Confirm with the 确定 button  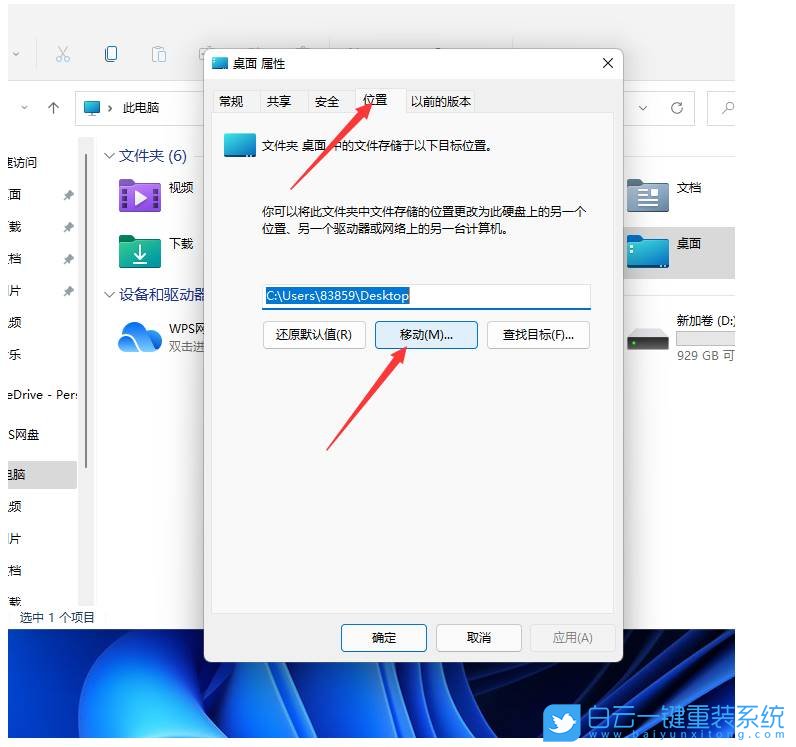click(x=383, y=638)
